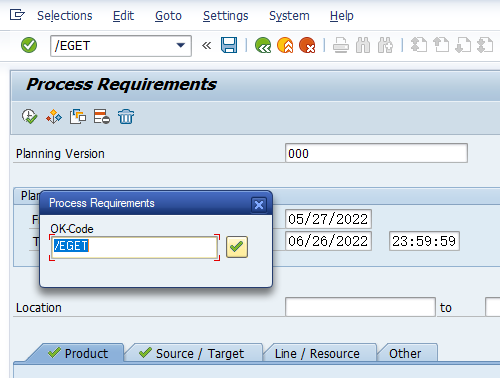Click the end date field 06/26/2022

[328, 241]
